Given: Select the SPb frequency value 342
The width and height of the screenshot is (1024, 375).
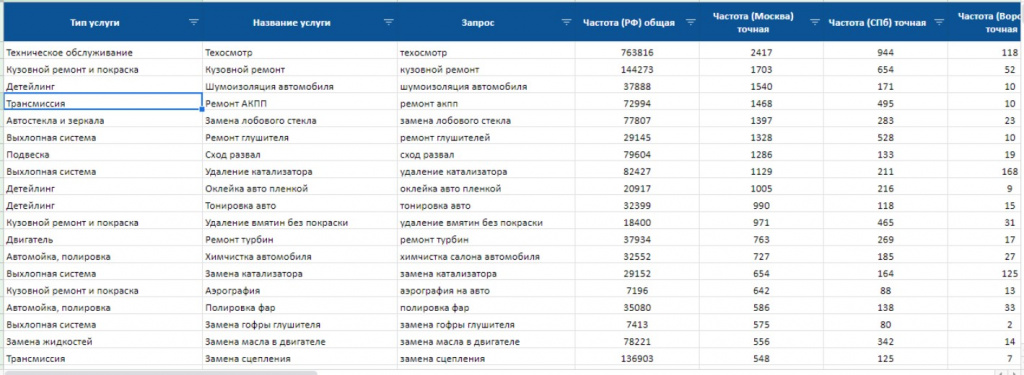Looking at the screenshot, I should (x=885, y=341).
